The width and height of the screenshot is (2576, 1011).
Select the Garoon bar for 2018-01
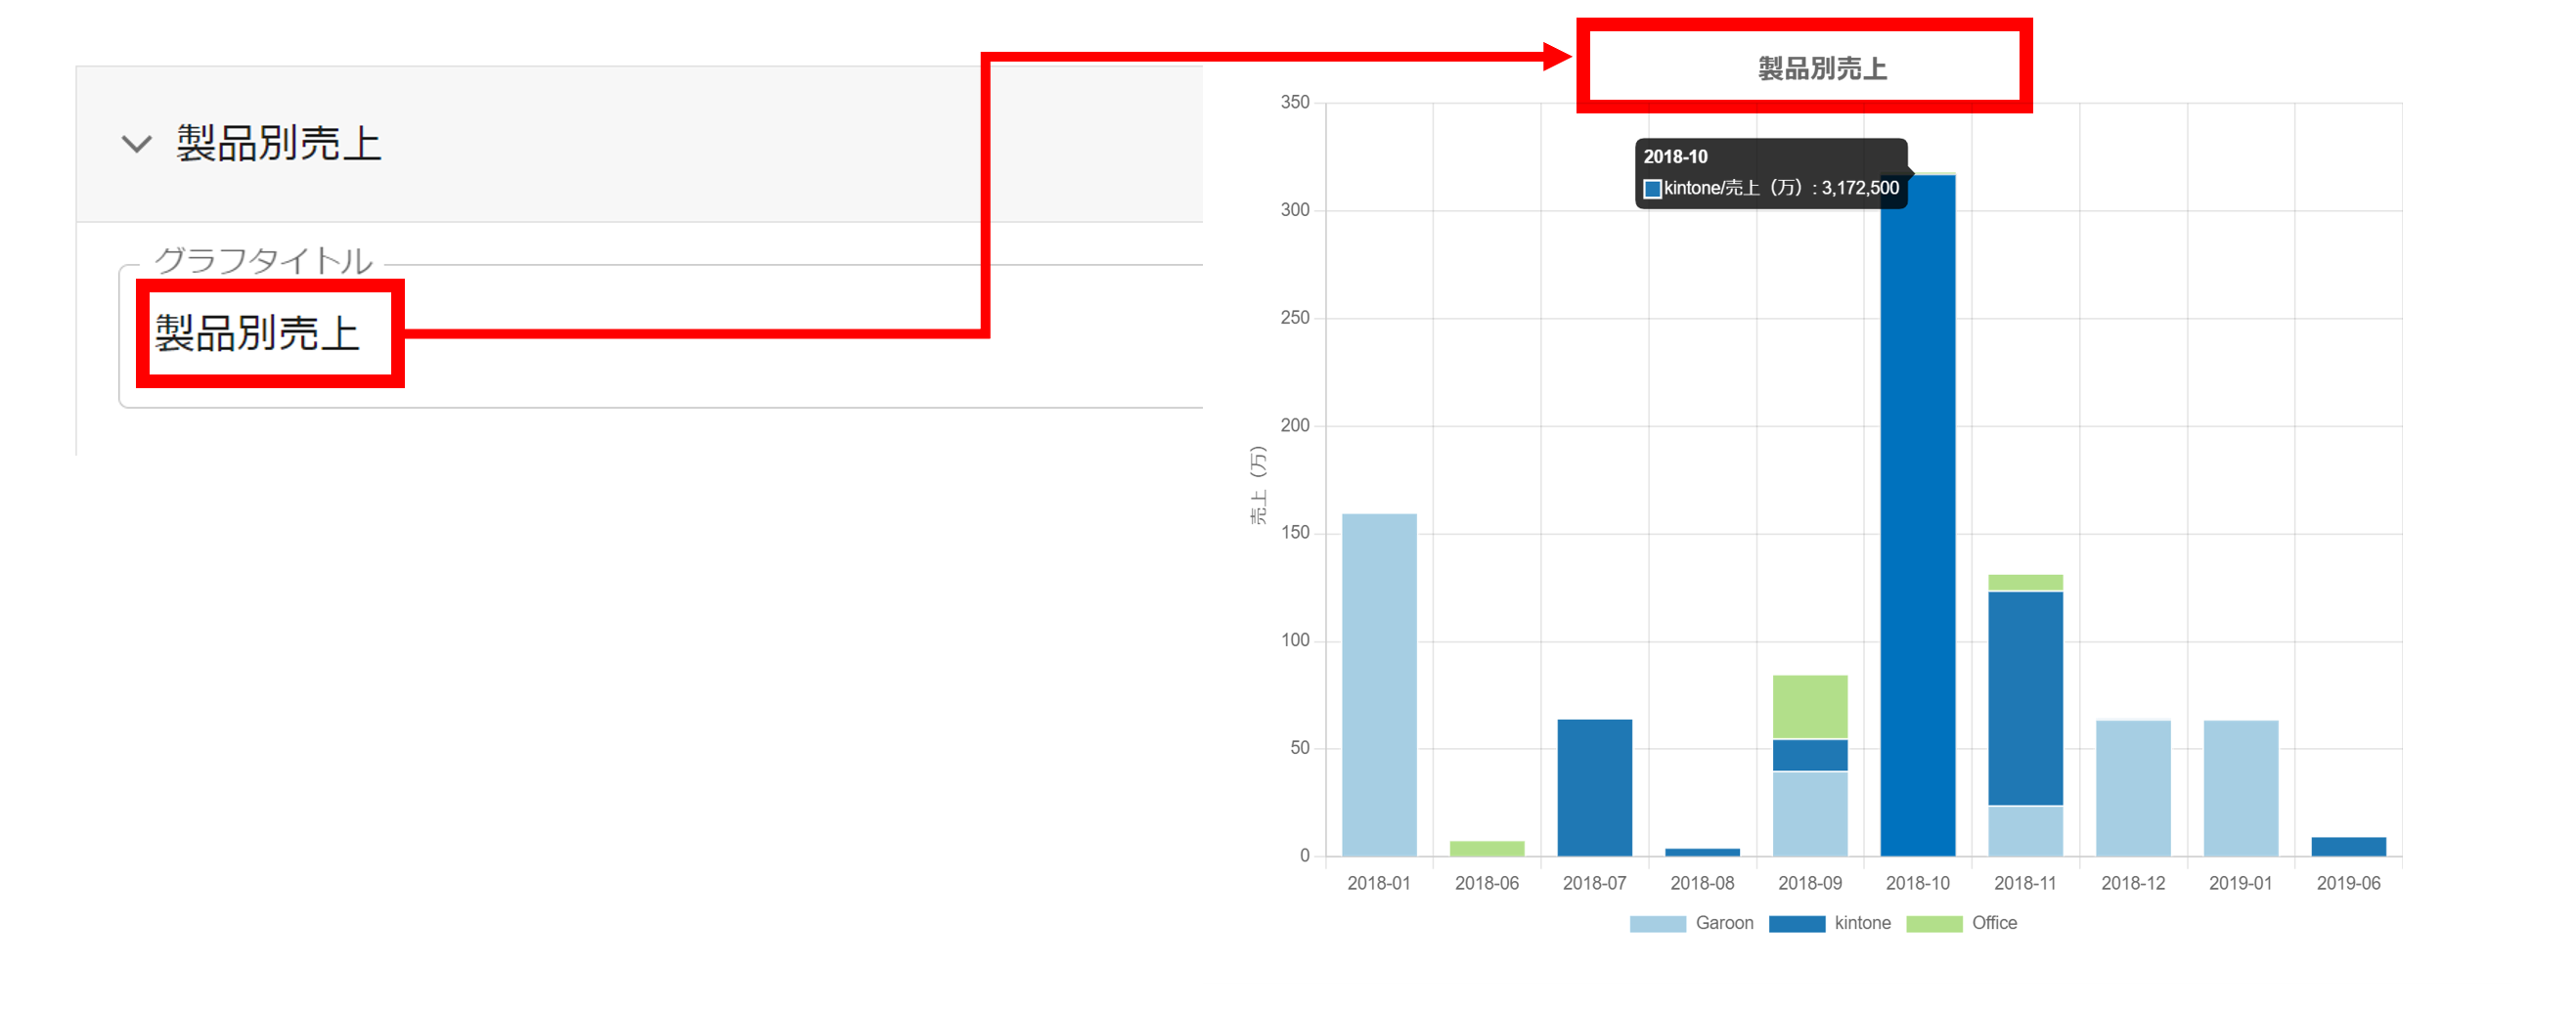1378,685
